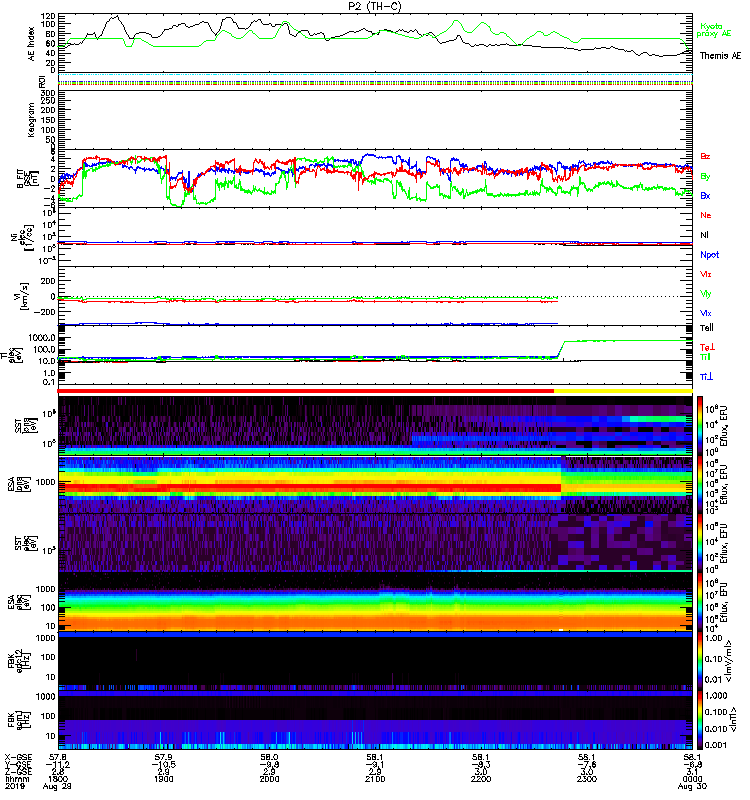Screen dimensions: 750x800
Task: Select the "Kyoto proxy AE" legend label
Action: coord(714,30)
